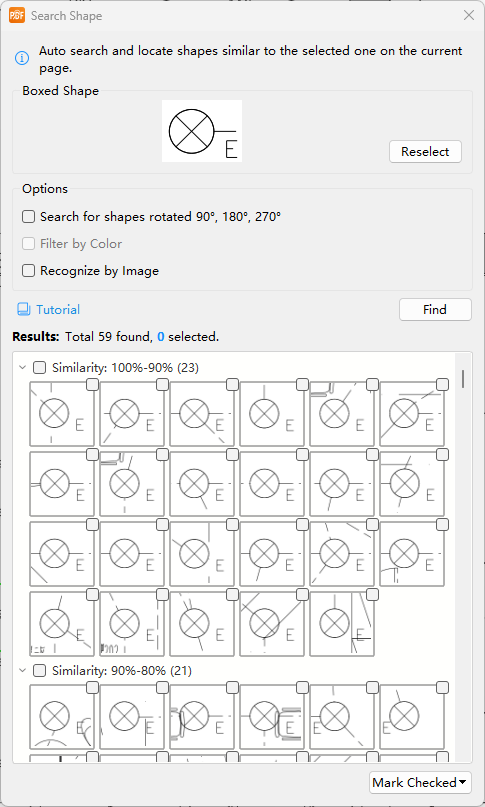Click the orange PDF app logo
Image resolution: width=485 pixels, height=807 pixels.
pos(17,15)
